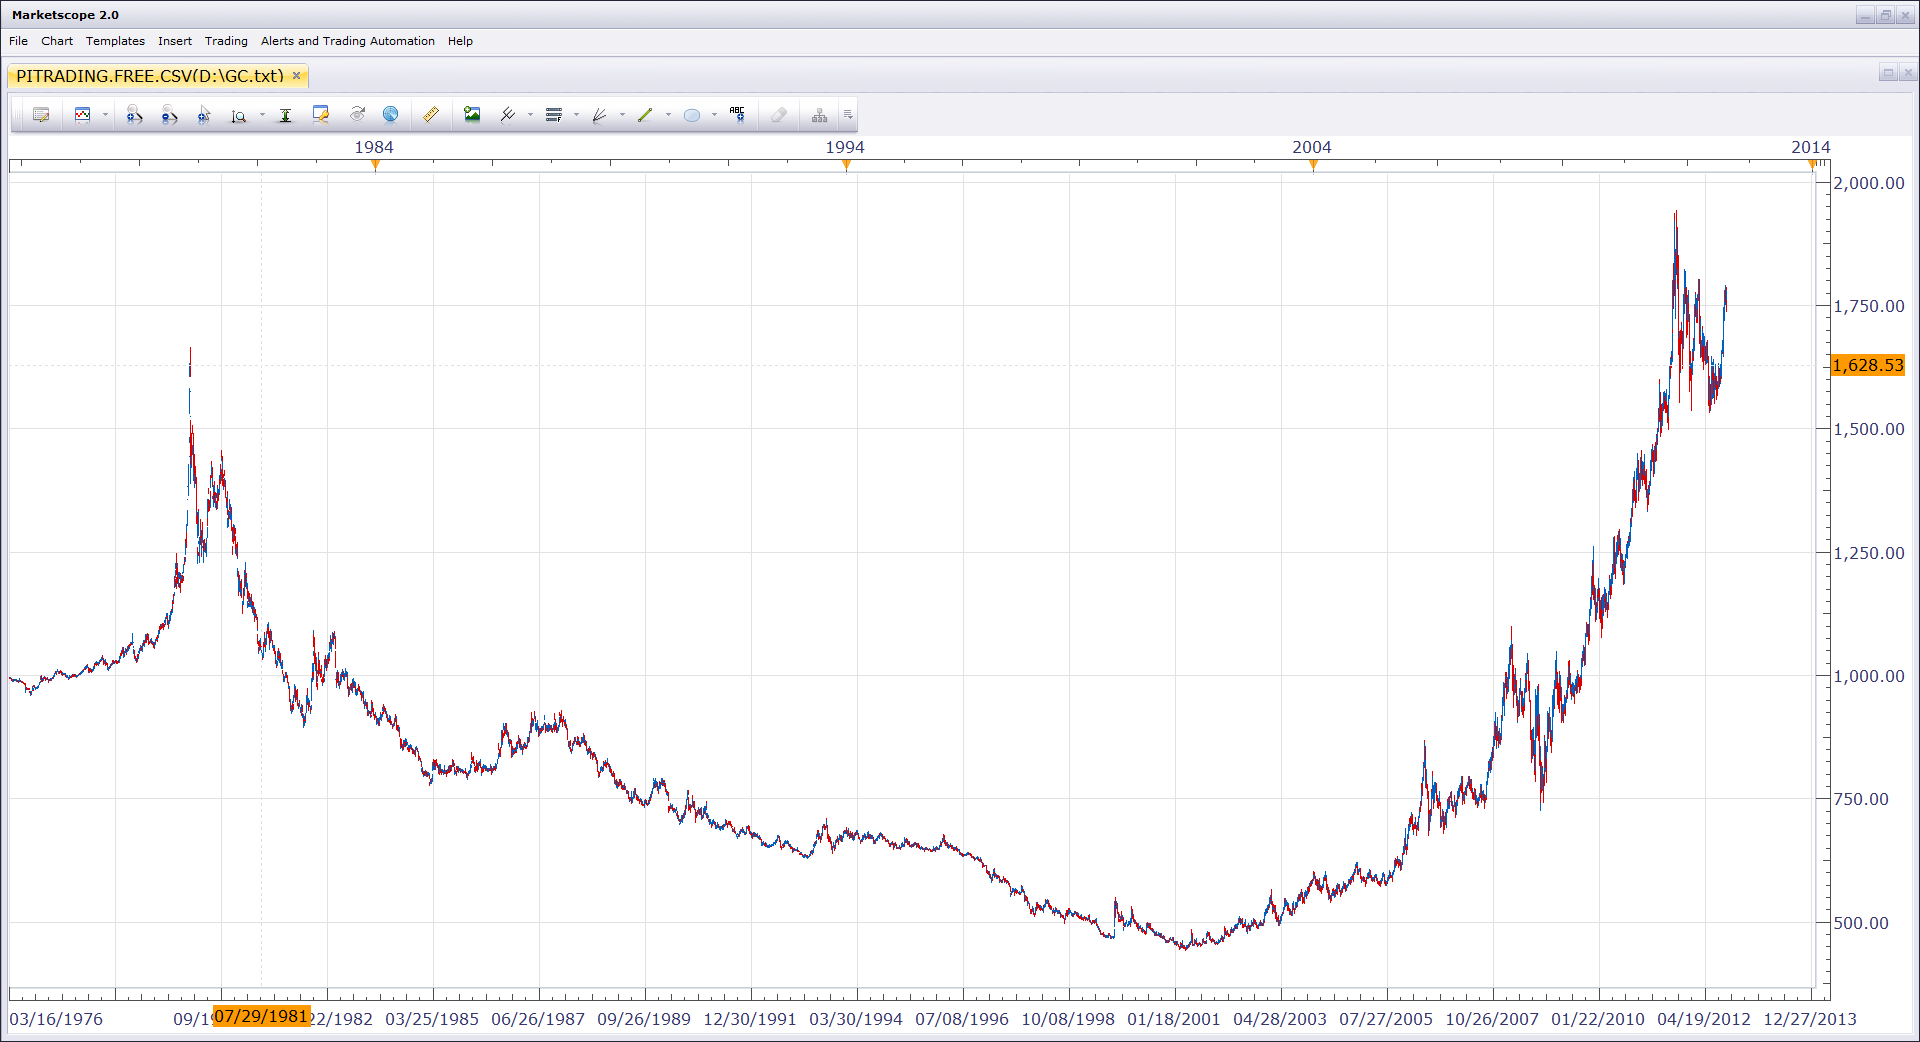
Task: Click the 01/18/2001 date axis label
Action: pyautogui.click(x=1174, y=1019)
